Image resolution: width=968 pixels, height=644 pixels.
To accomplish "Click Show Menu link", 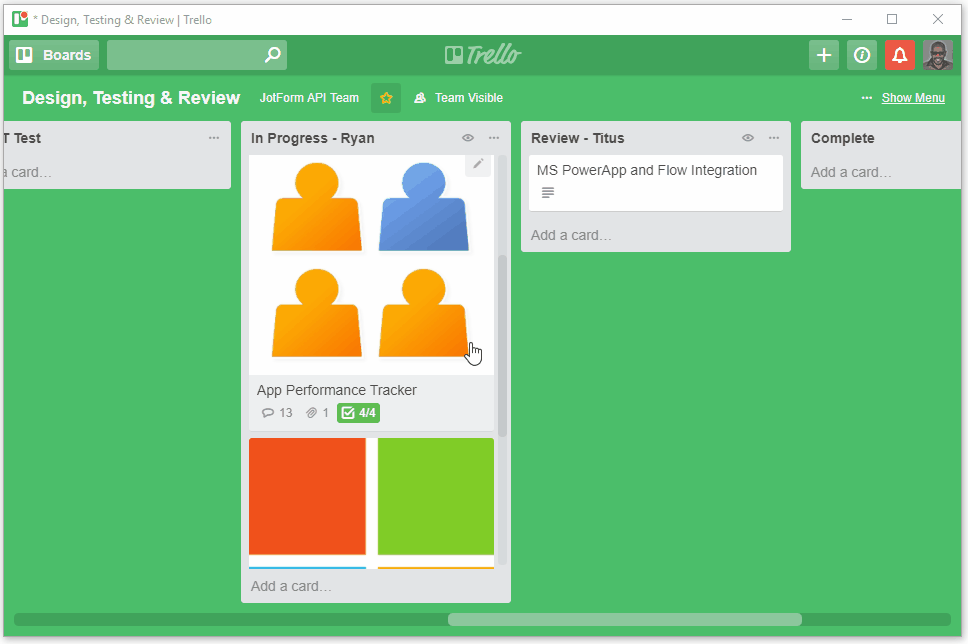I will click(x=912, y=98).
